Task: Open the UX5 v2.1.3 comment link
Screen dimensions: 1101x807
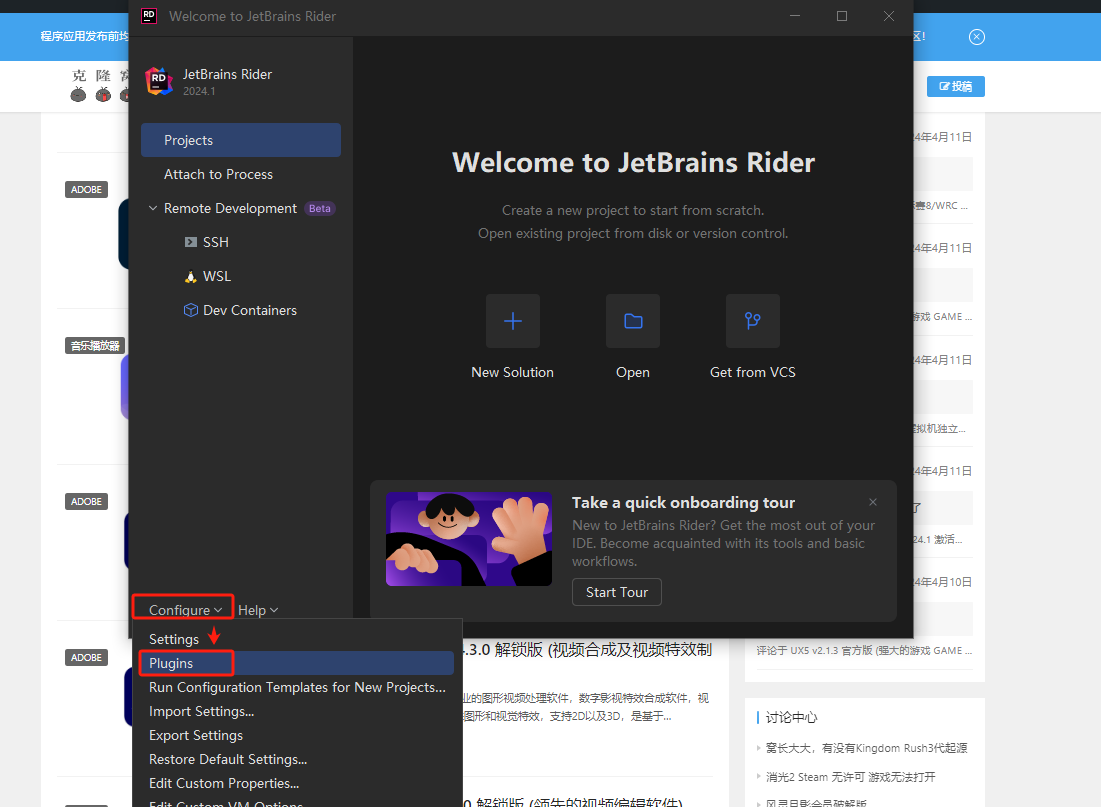Action: point(864,650)
